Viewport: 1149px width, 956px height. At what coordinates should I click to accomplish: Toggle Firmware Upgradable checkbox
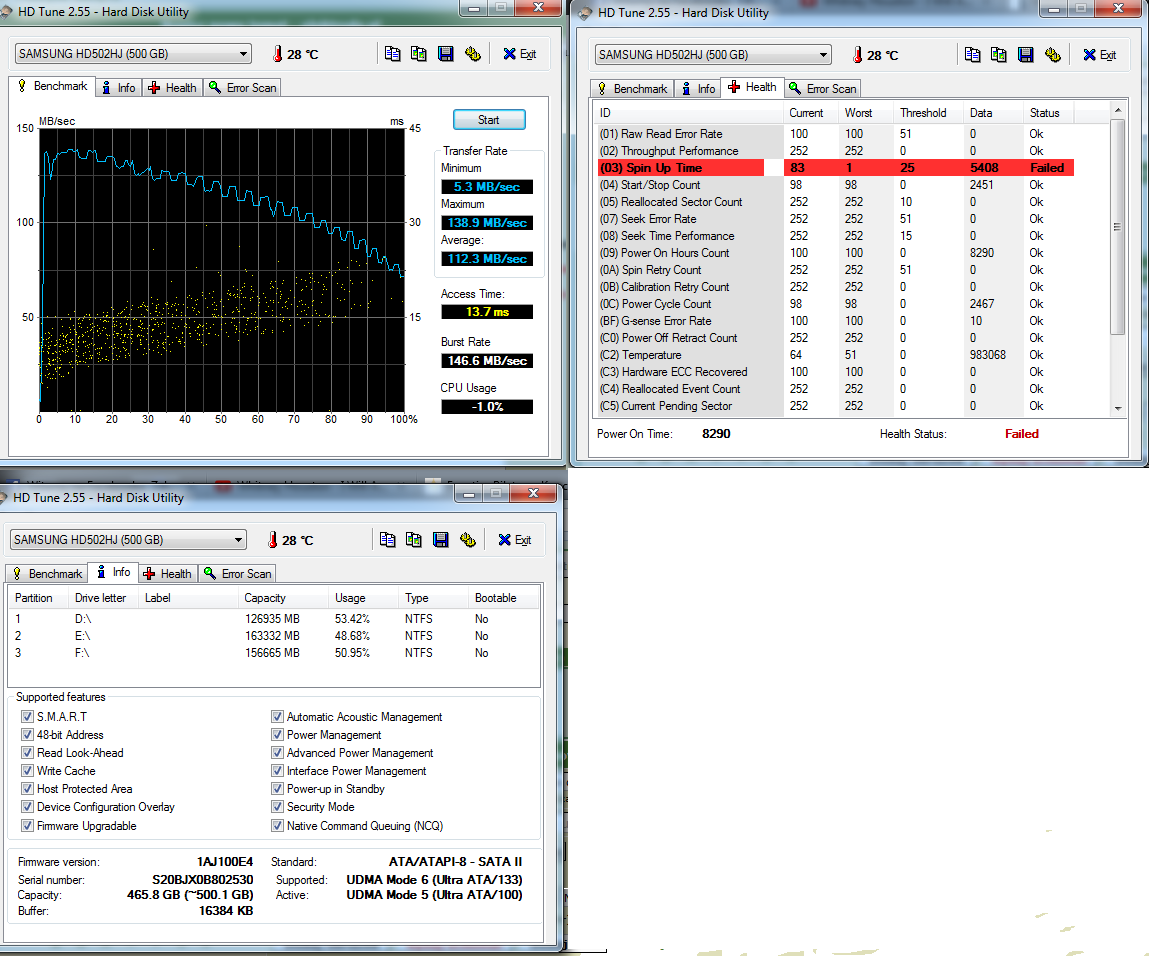pos(27,826)
